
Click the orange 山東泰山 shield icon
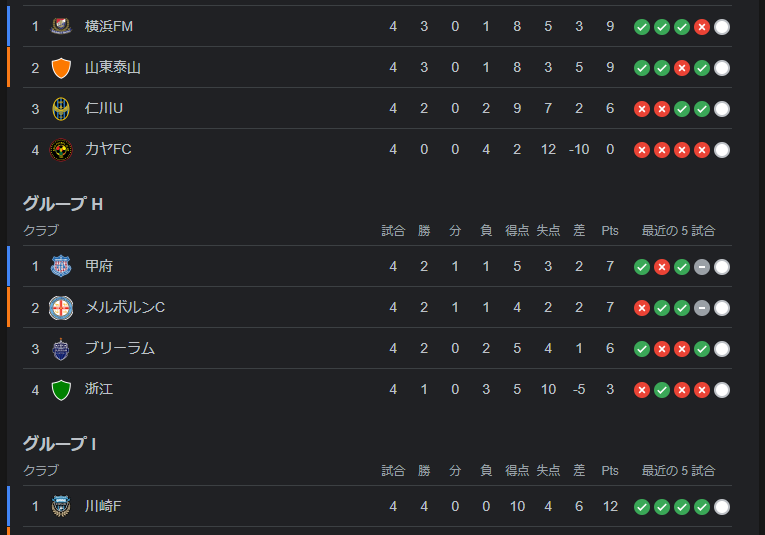[61, 68]
